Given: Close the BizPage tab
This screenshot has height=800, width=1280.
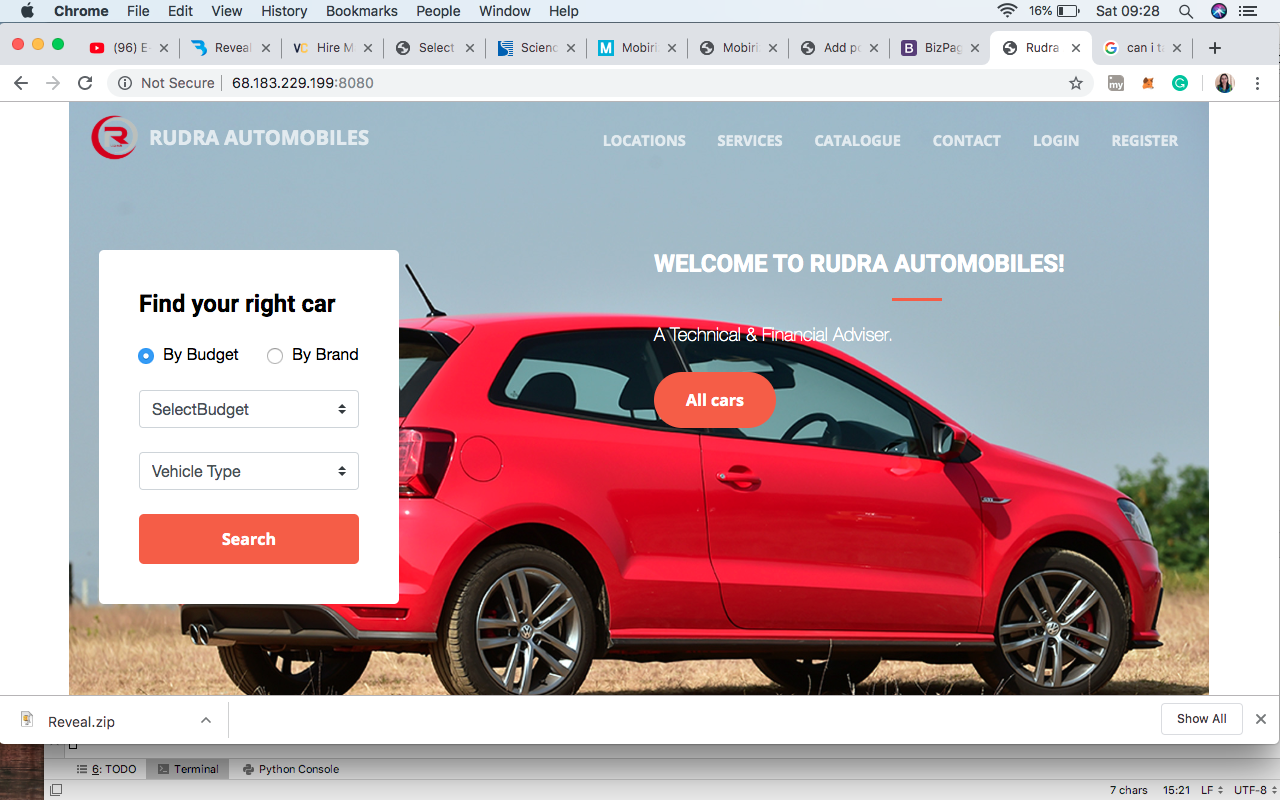Looking at the screenshot, I should tap(975, 48).
